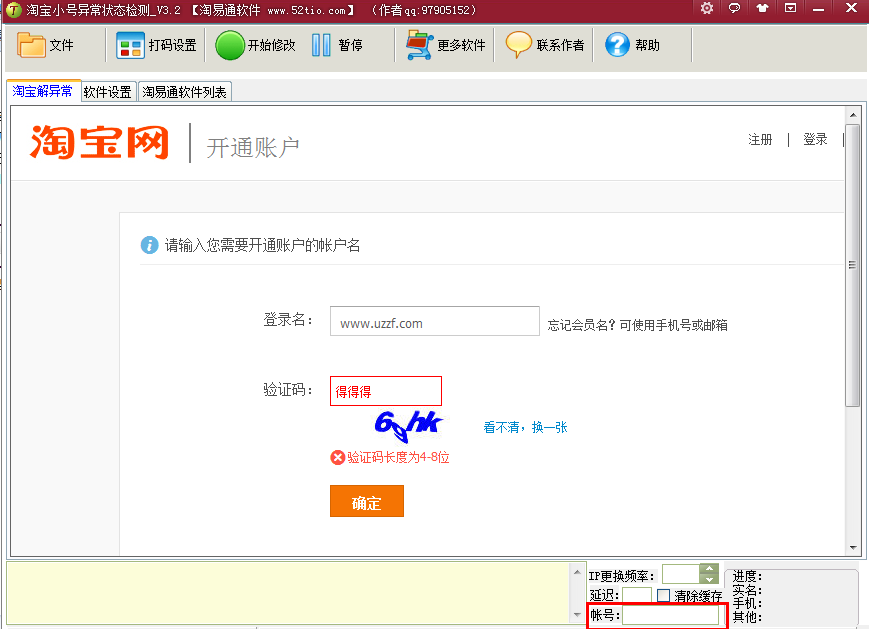Click the 延迟 input field
869x629 pixels.
pos(637,595)
